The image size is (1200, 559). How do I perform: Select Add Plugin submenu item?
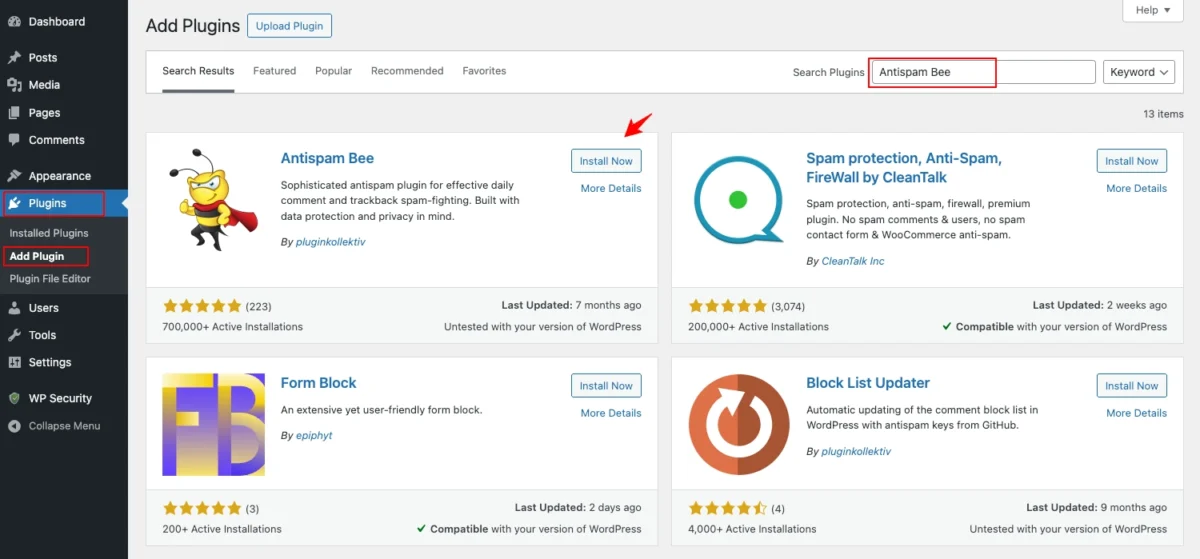[x=37, y=256]
